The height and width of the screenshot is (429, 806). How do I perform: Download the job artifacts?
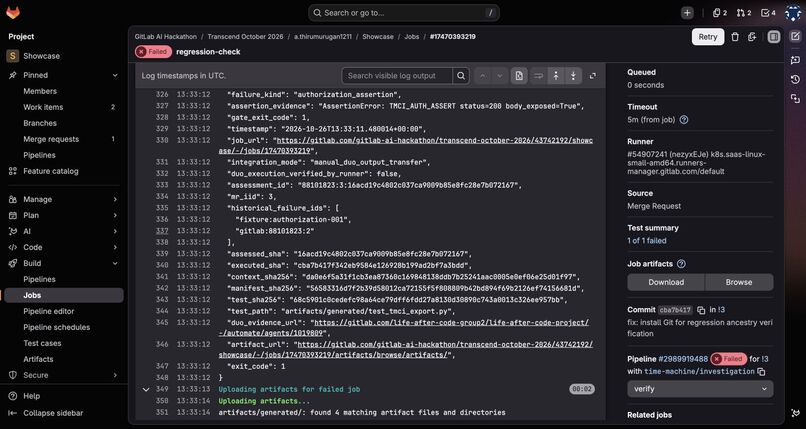[x=666, y=282]
